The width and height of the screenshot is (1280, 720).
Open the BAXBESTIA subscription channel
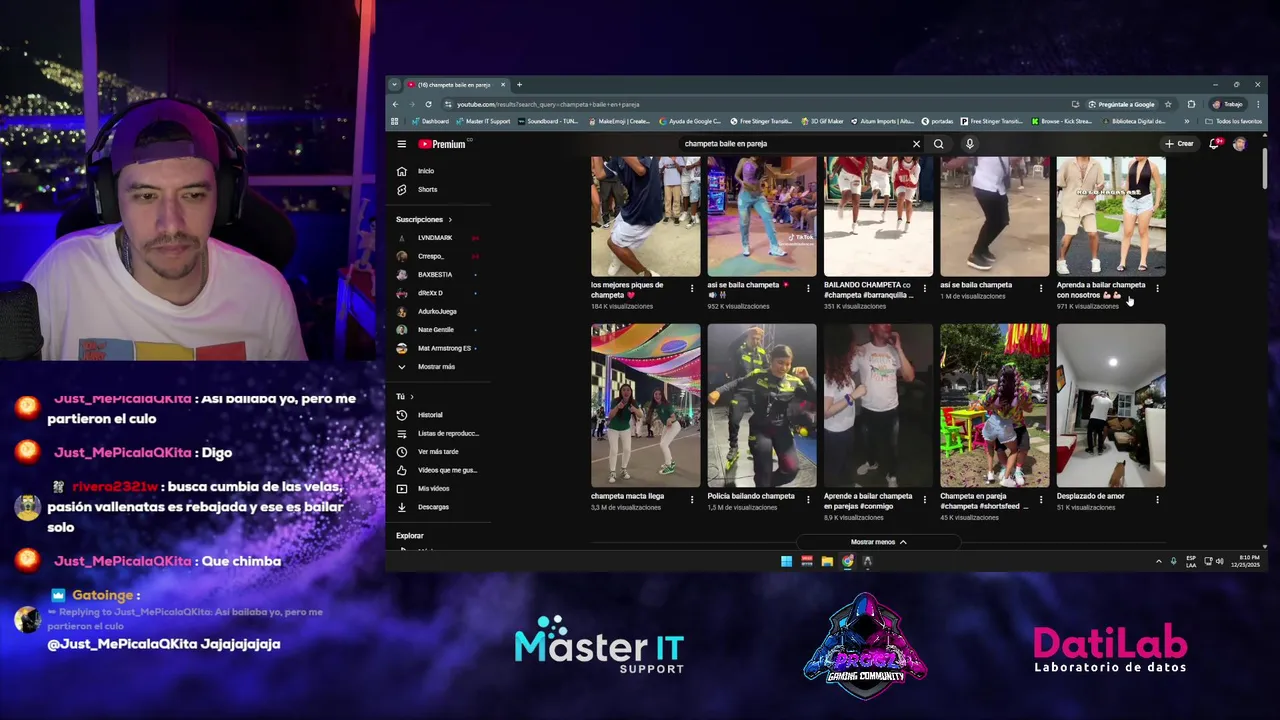click(x=437, y=274)
